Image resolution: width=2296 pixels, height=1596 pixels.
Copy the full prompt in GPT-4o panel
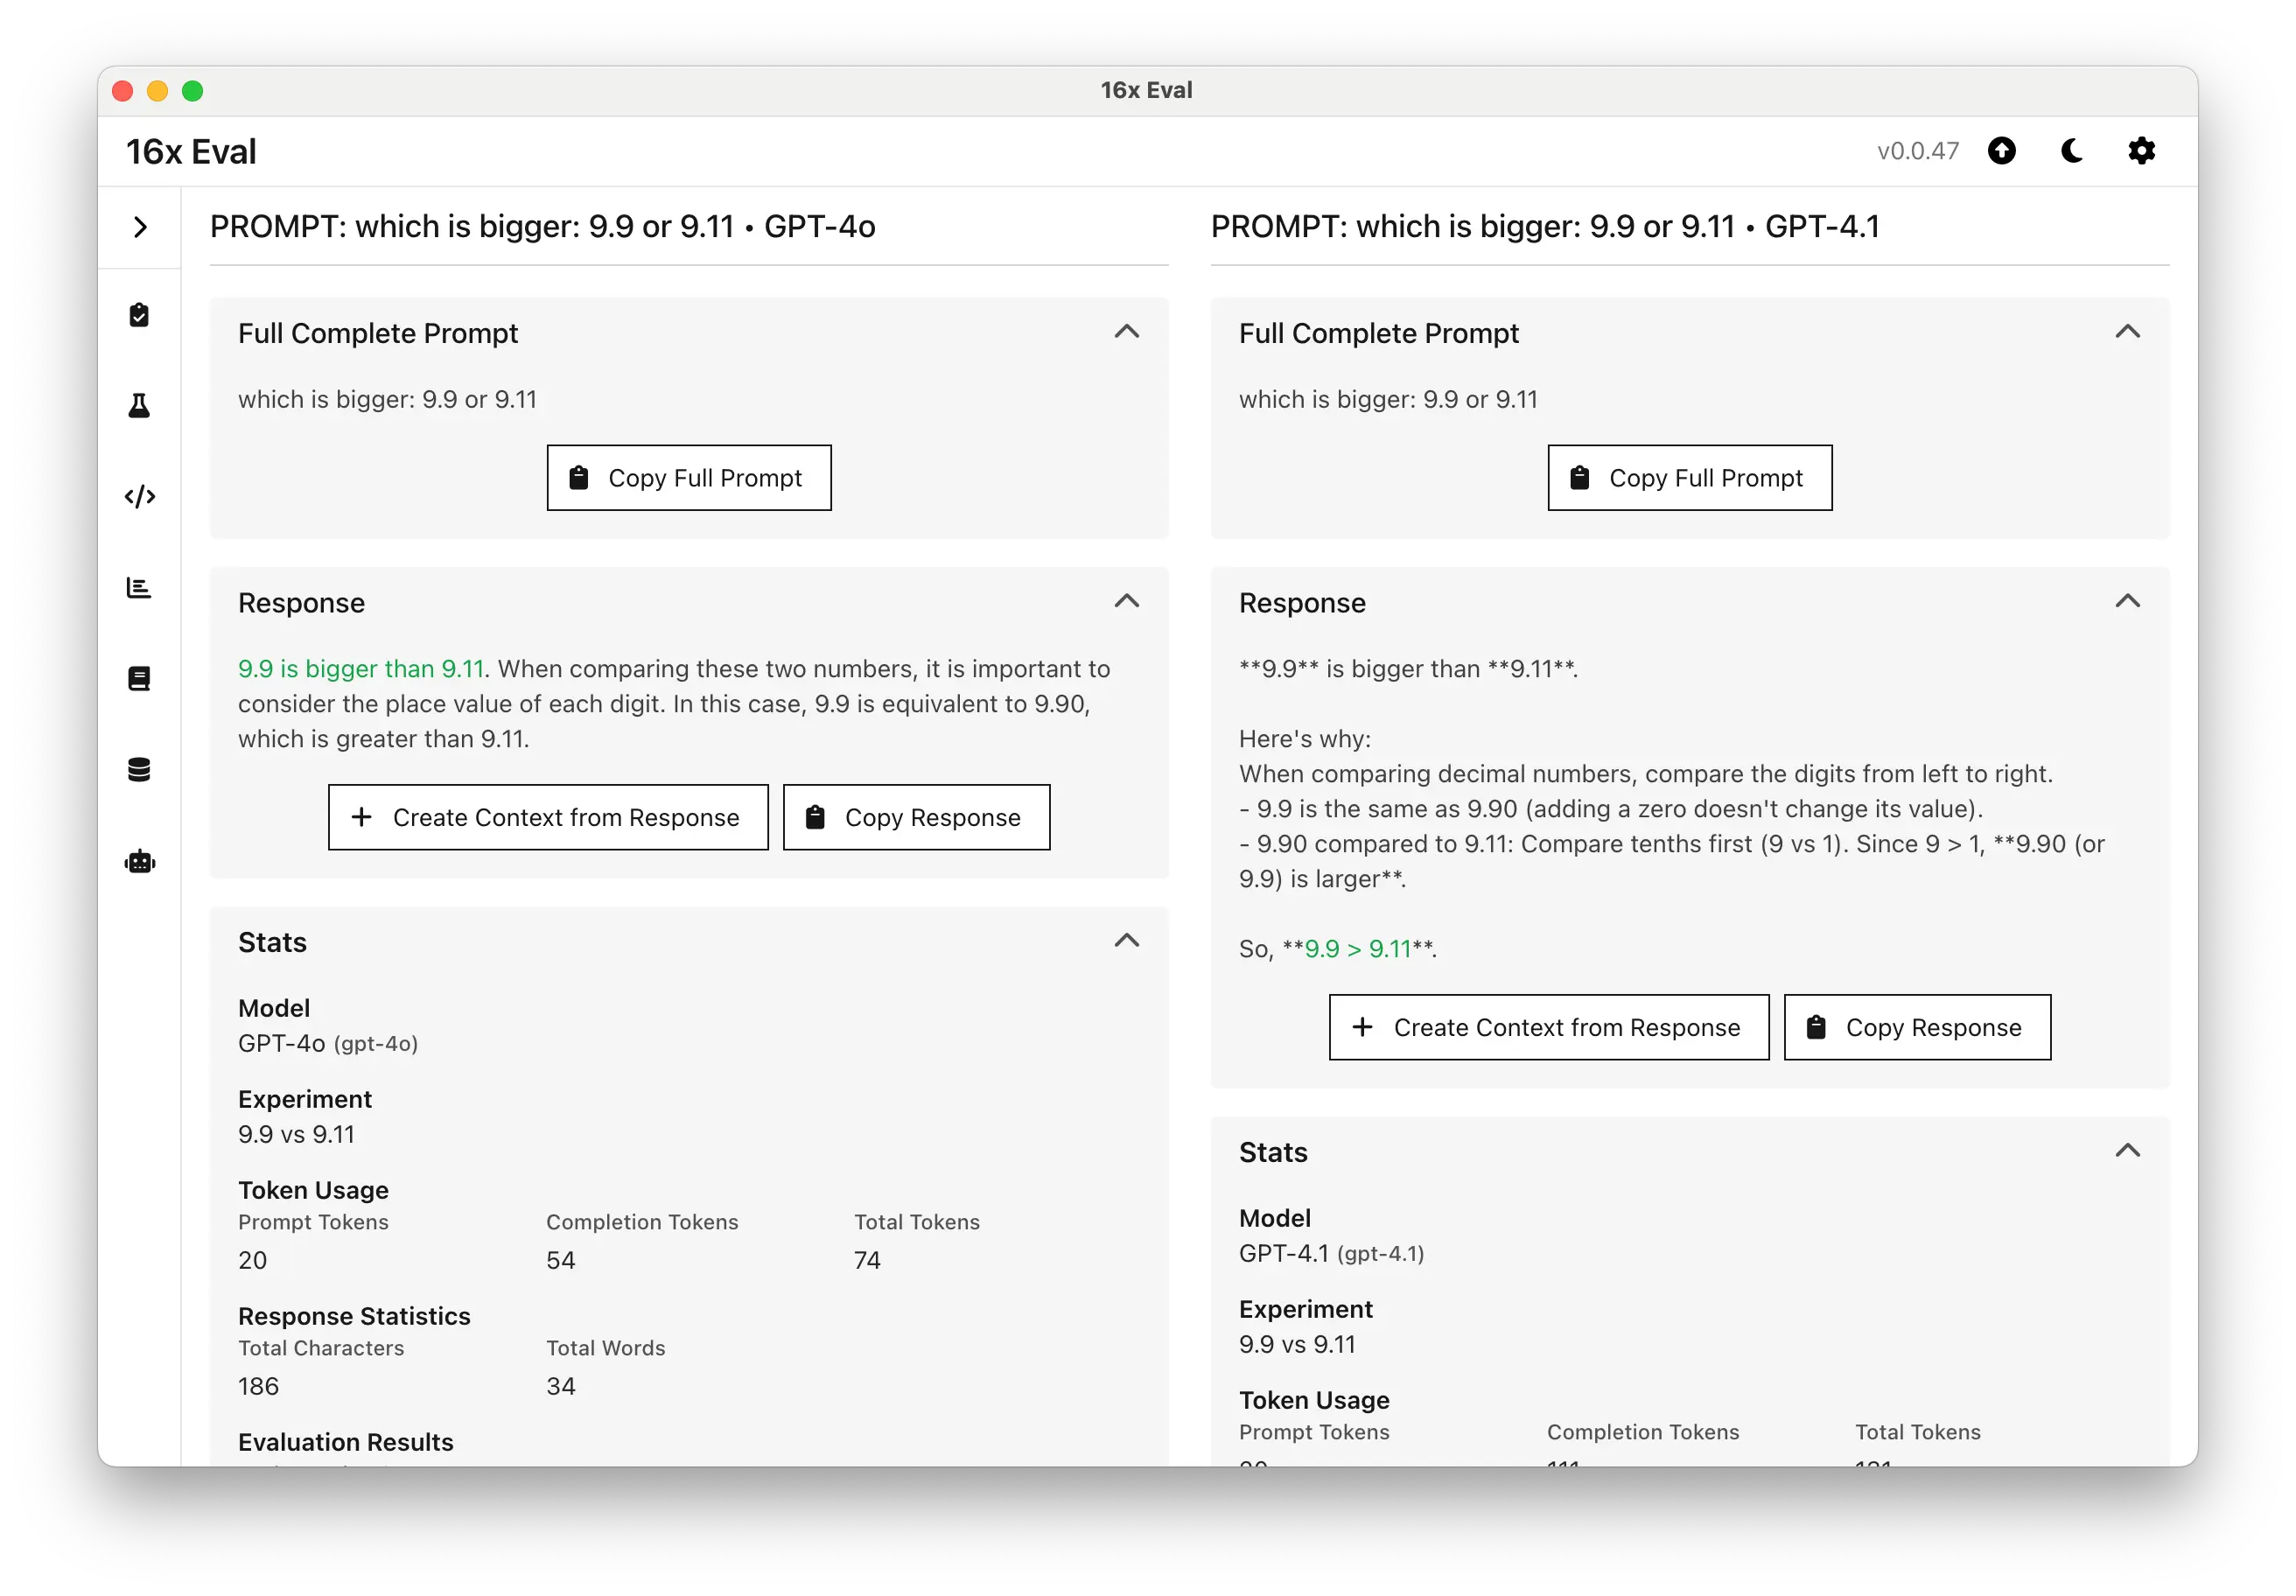click(689, 478)
